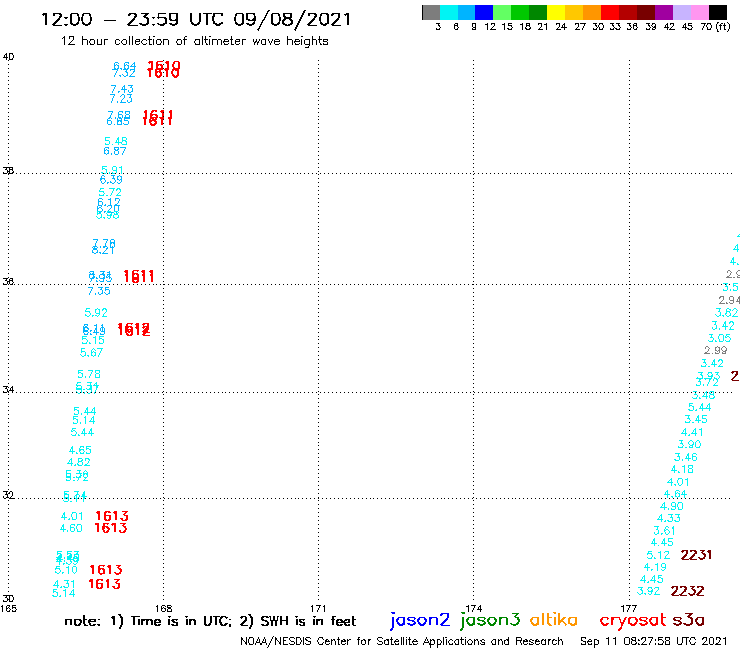The height and width of the screenshot is (650, 740).
Task: Click the time label 2232
Action: [687, 591]
